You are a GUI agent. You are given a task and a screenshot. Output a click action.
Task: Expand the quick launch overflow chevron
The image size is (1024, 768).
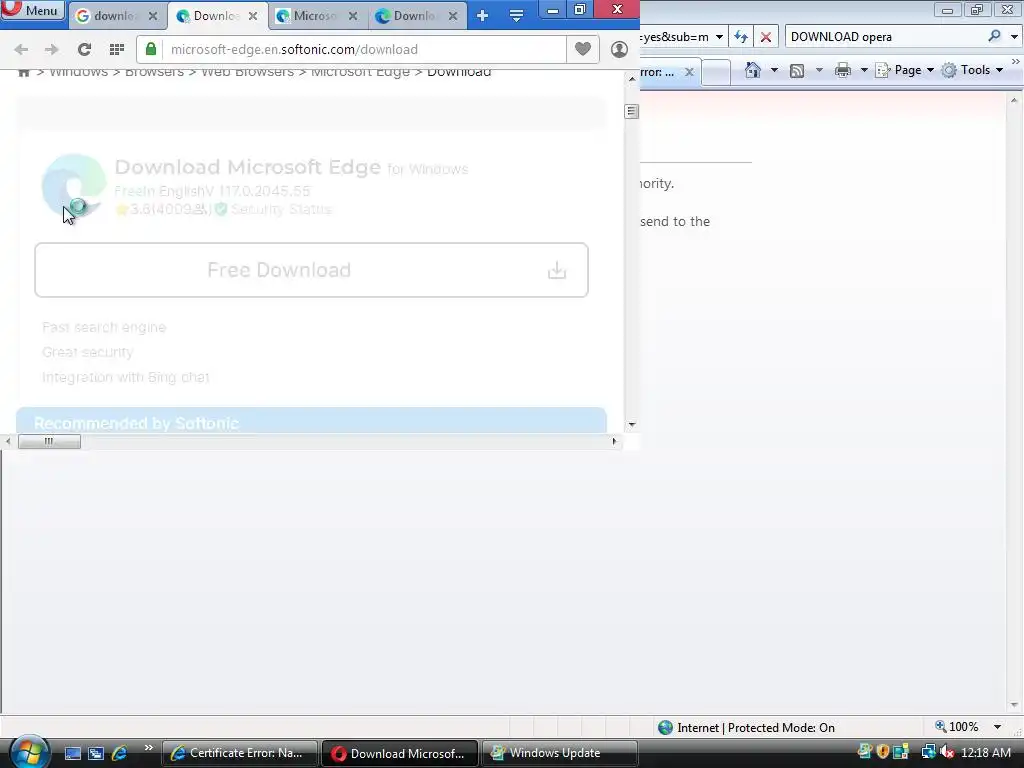148,748
